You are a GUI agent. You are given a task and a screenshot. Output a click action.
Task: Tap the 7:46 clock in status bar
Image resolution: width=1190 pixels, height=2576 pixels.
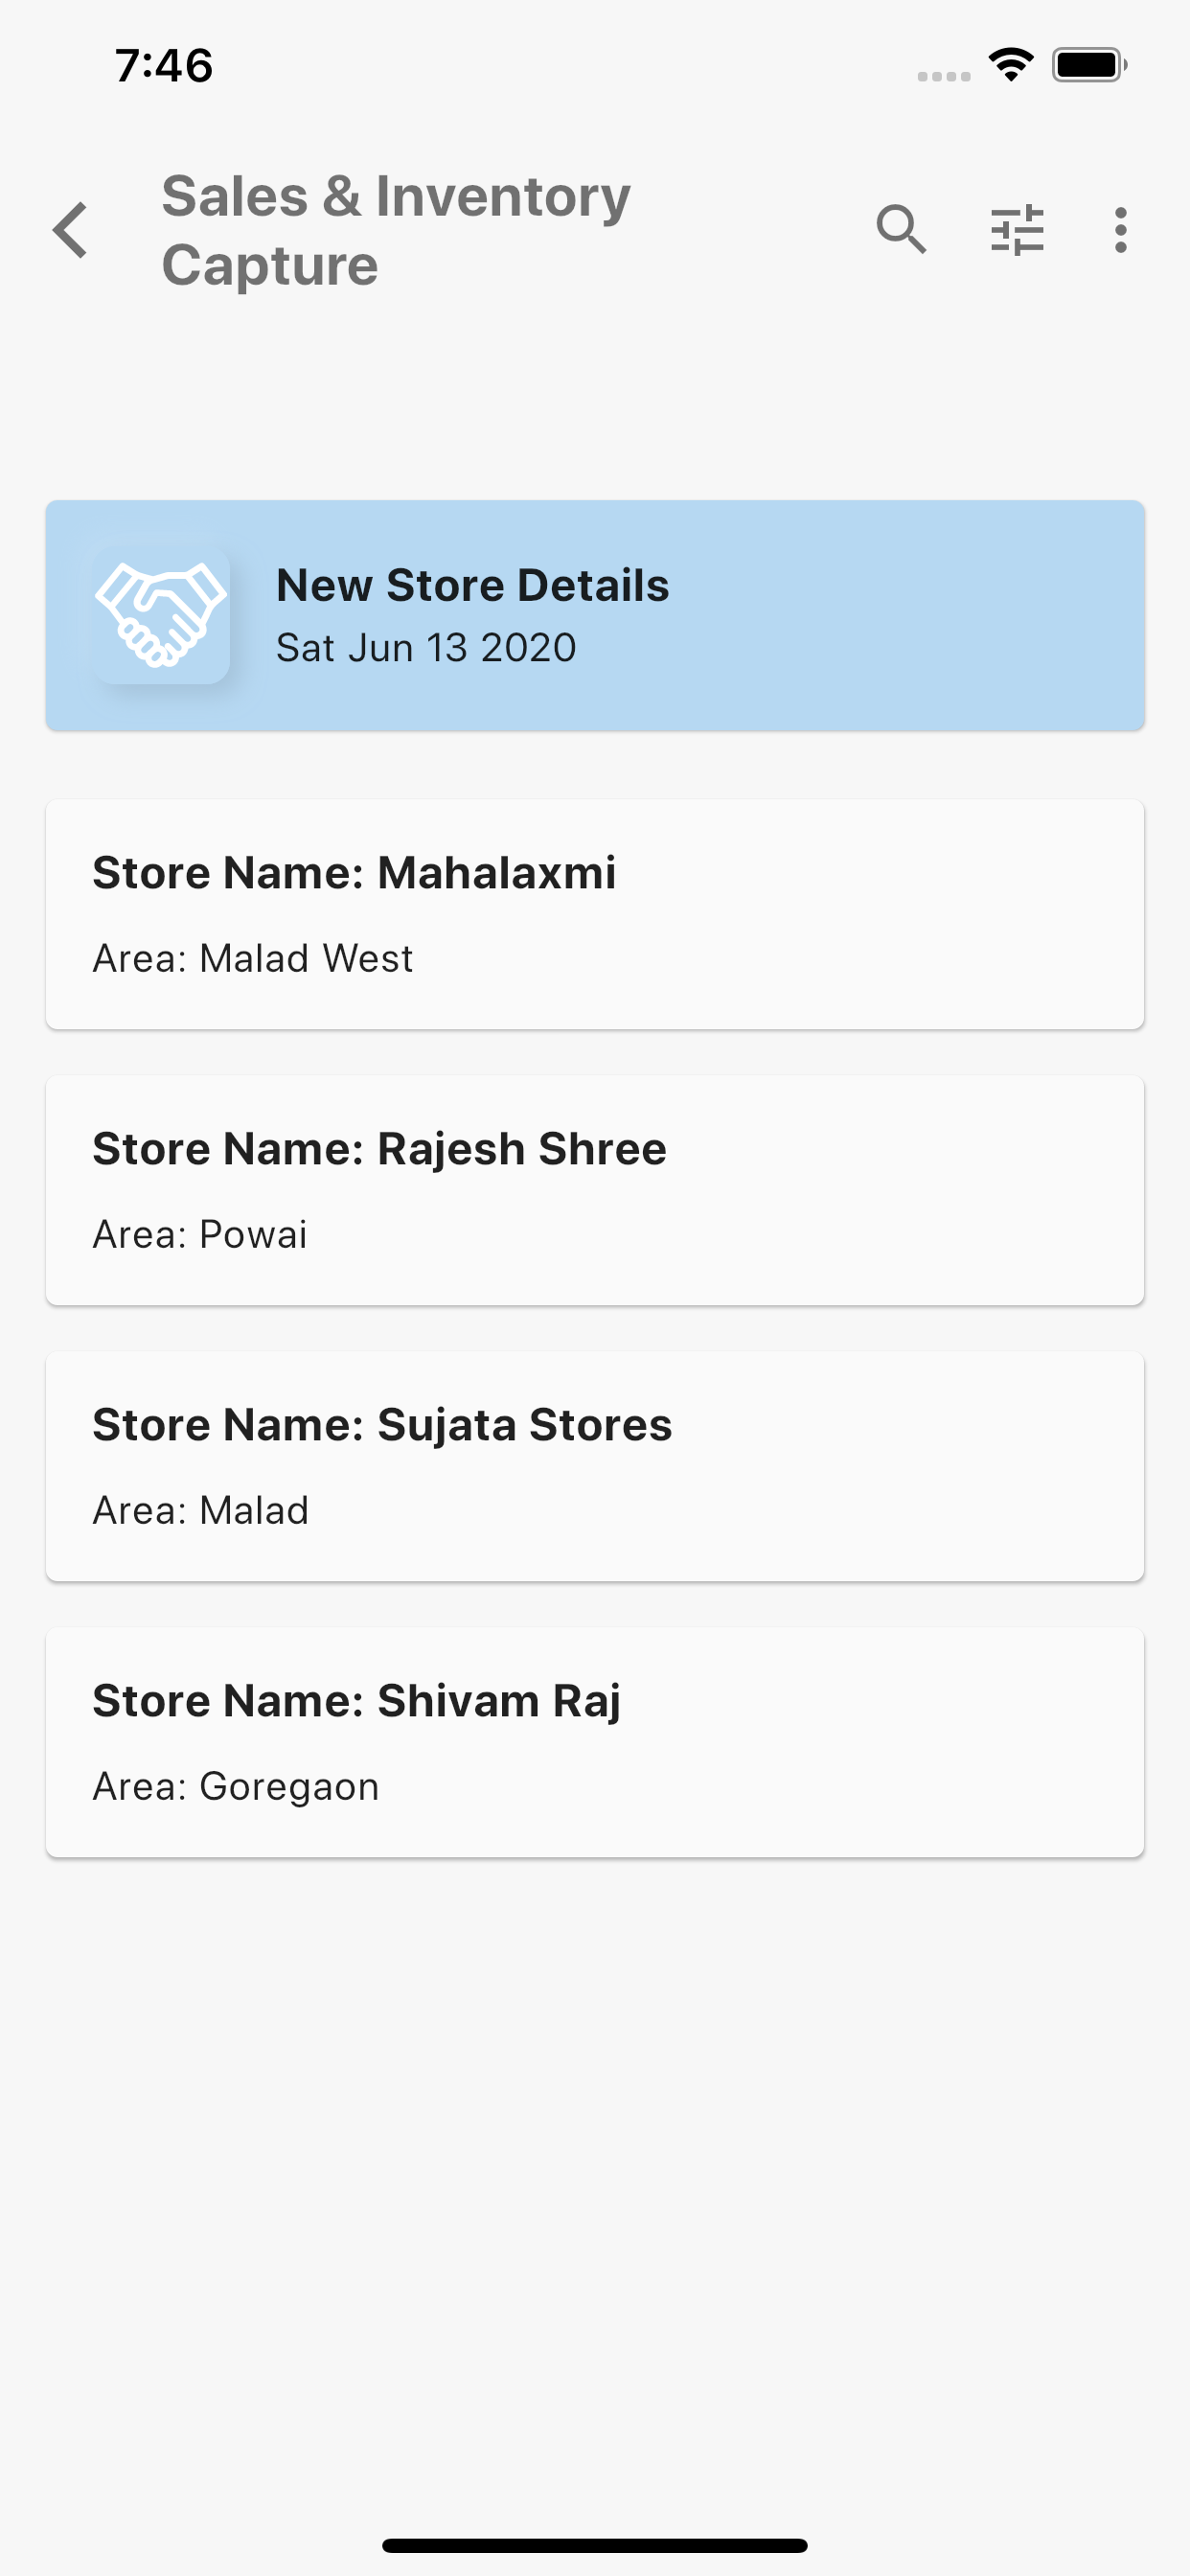(164, 66)
